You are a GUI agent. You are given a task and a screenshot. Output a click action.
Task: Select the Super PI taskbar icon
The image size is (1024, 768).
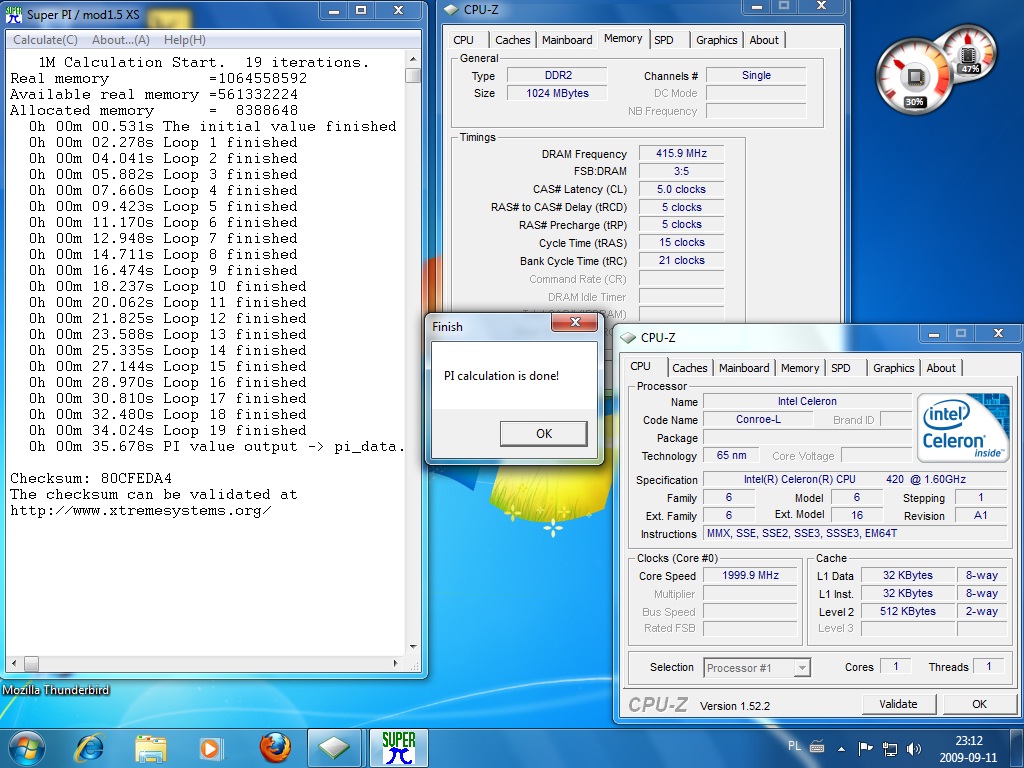click(x=398, y=747)
